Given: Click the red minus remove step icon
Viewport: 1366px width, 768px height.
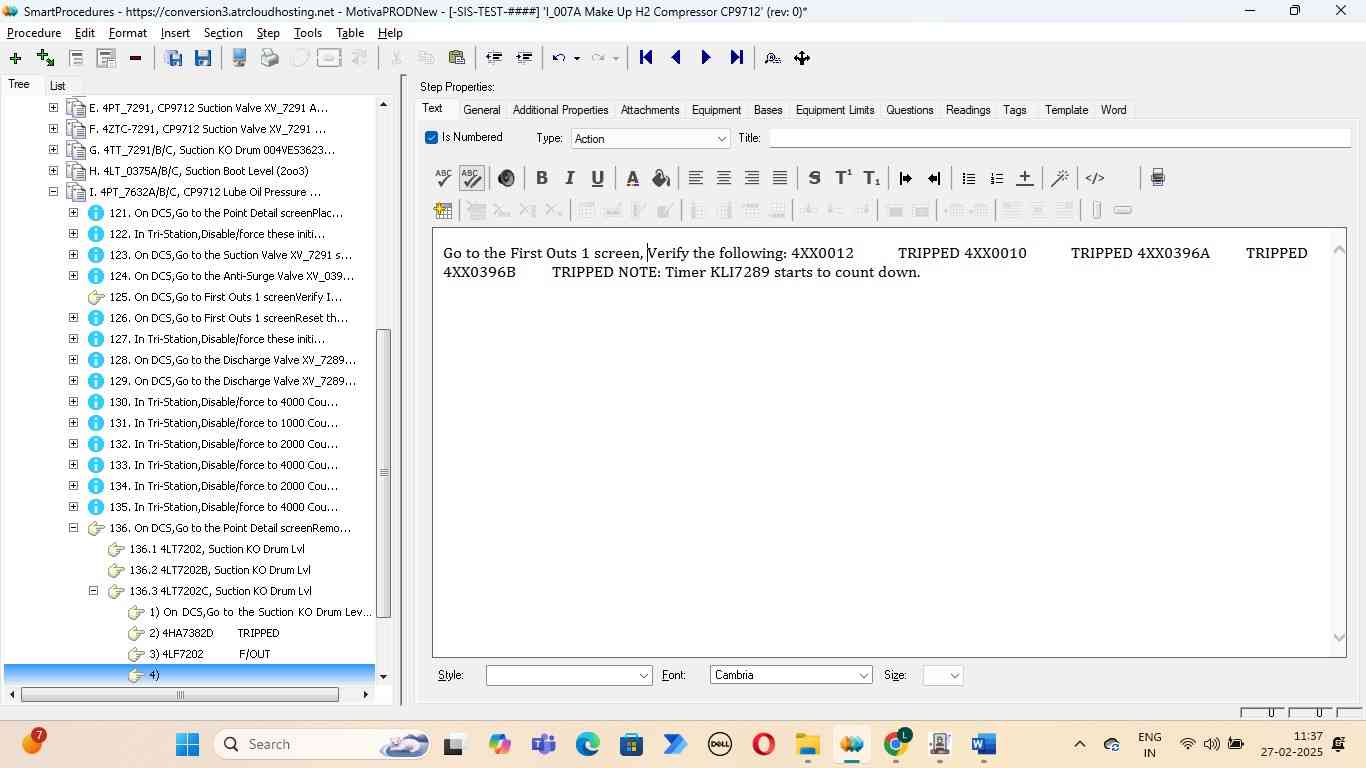Looking at the screenshot, I should (x=135, y=58).
